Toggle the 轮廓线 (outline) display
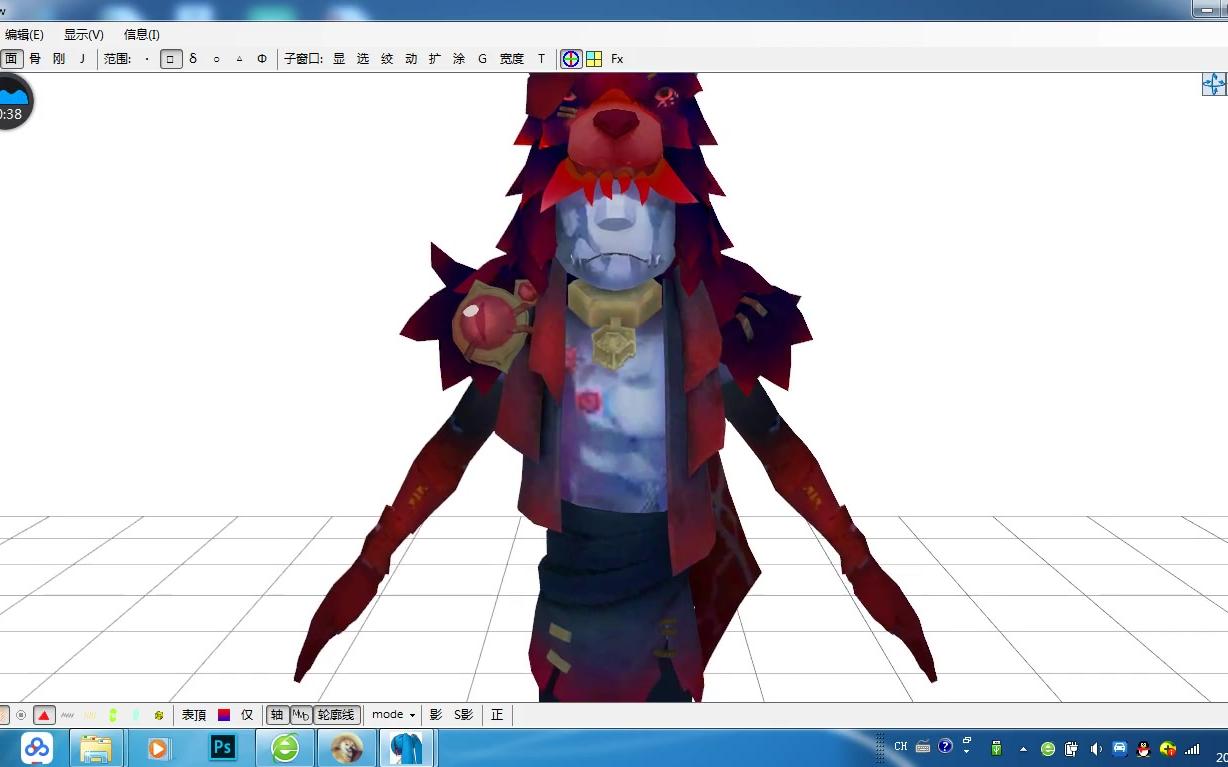The height and width of the screenshot is (767, 1228). (336, 715)
